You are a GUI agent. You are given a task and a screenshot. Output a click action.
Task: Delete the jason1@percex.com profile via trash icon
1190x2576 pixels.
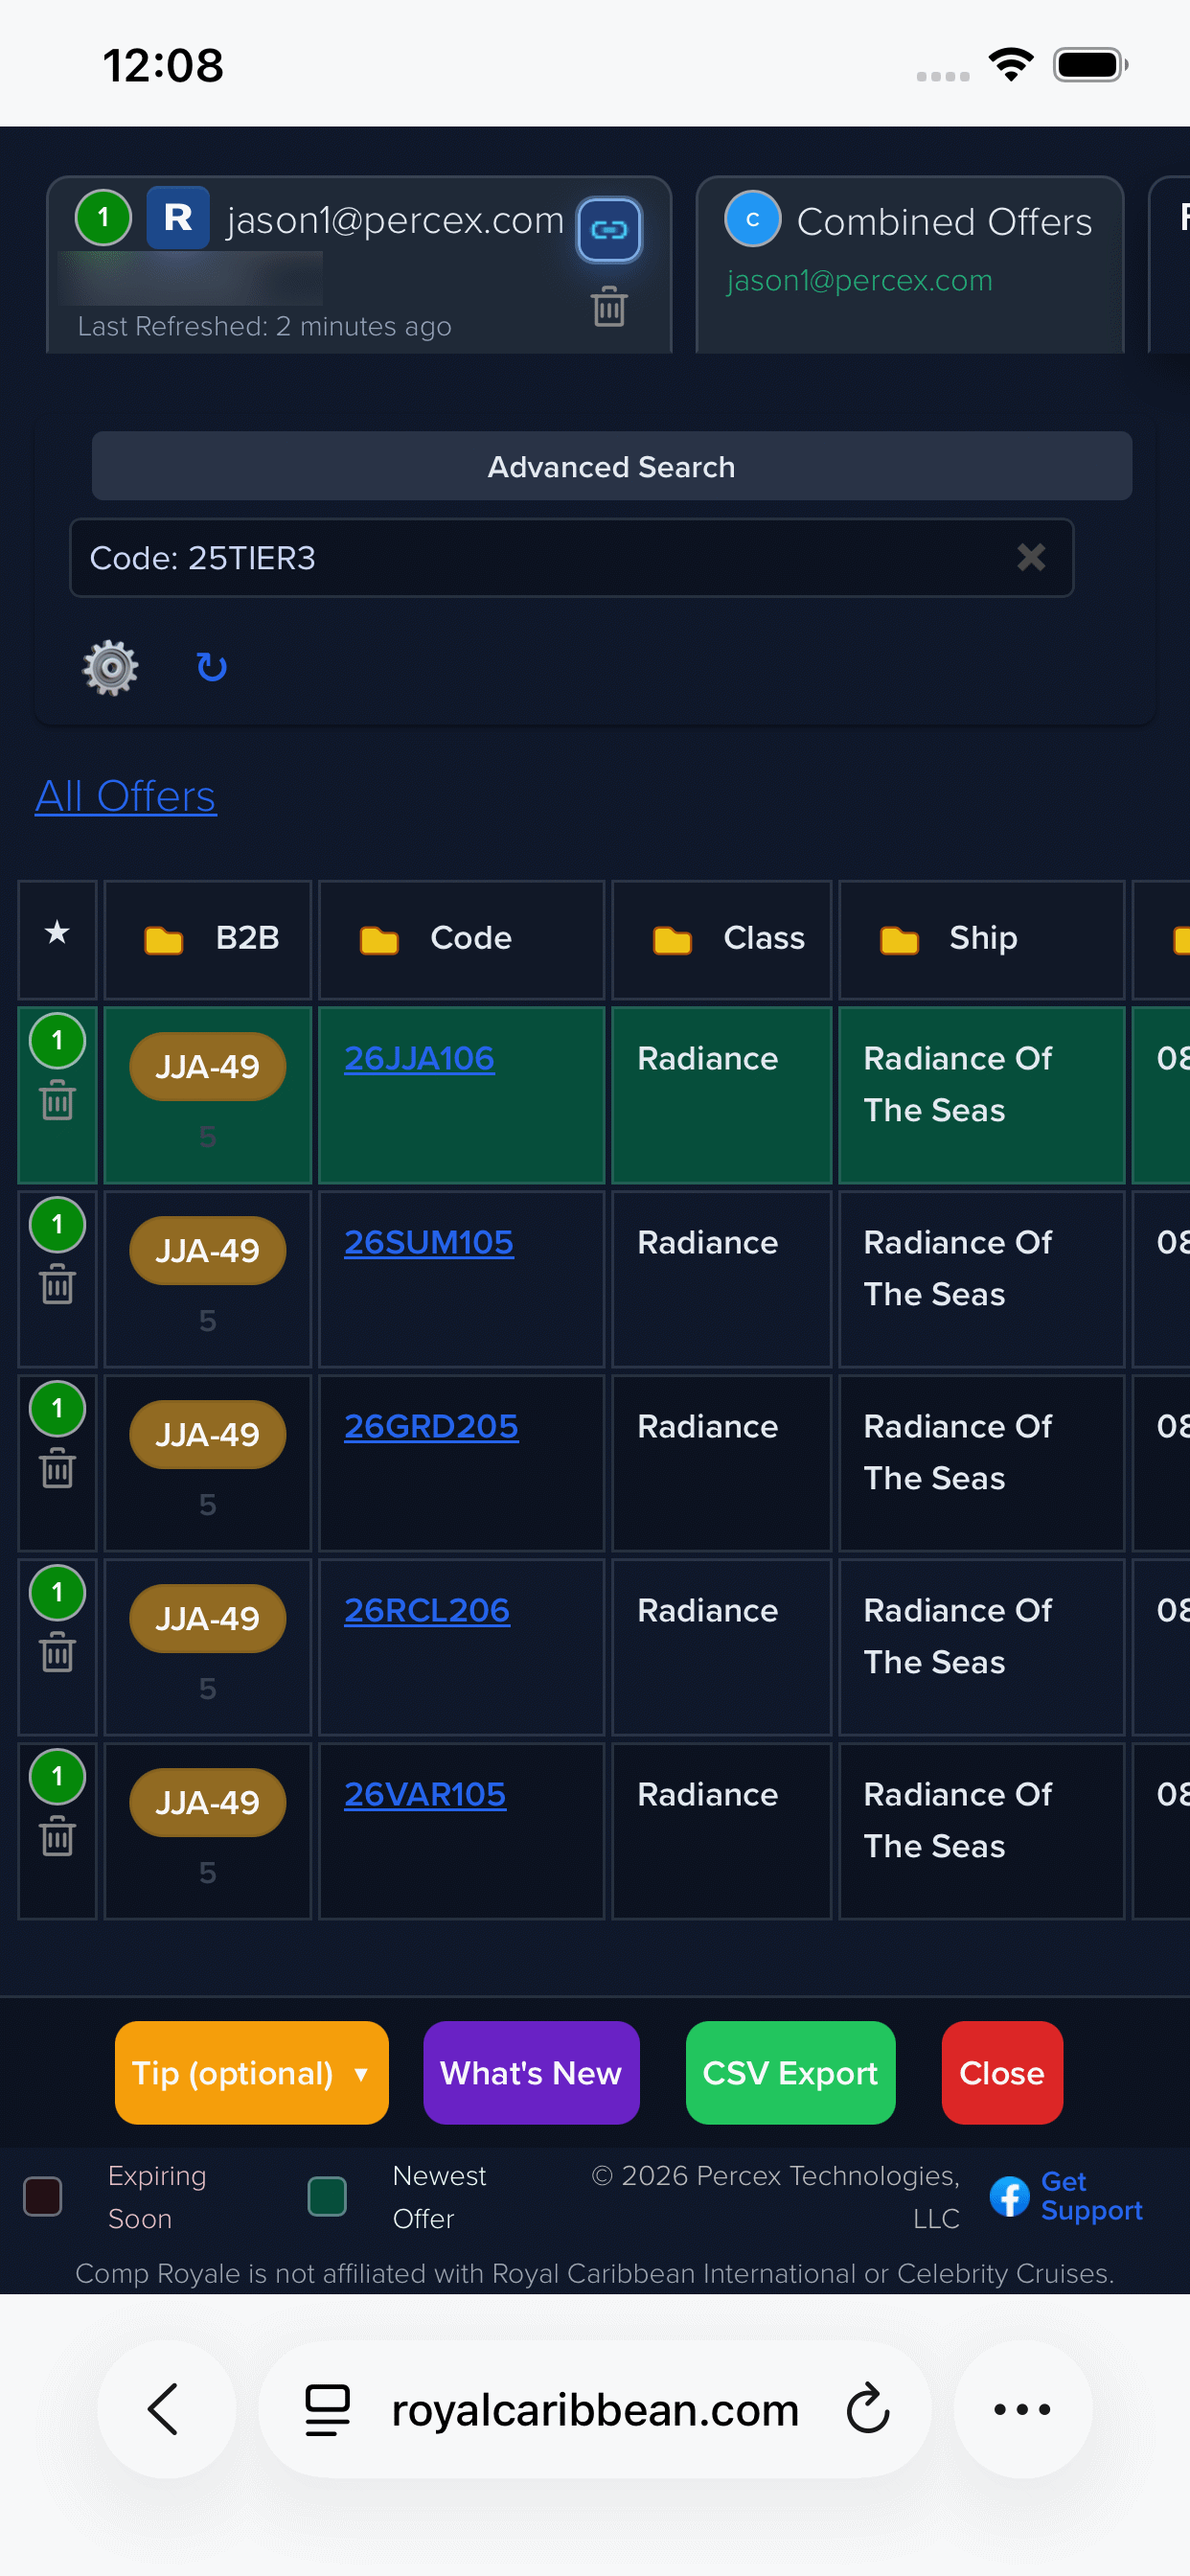(608, 306)
